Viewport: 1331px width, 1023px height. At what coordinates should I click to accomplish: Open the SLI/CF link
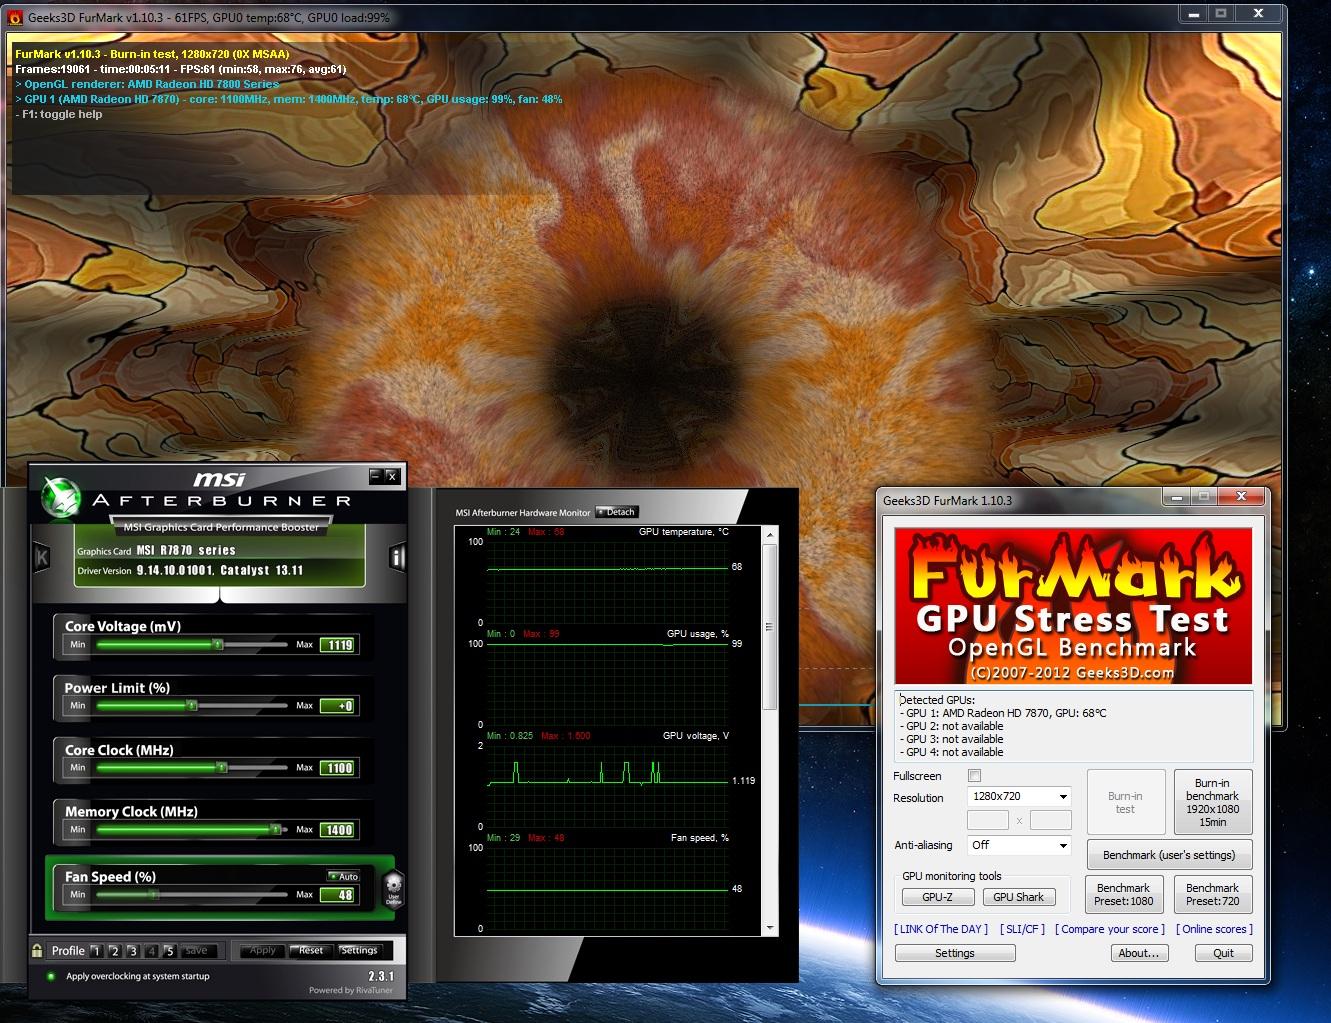1021,929
